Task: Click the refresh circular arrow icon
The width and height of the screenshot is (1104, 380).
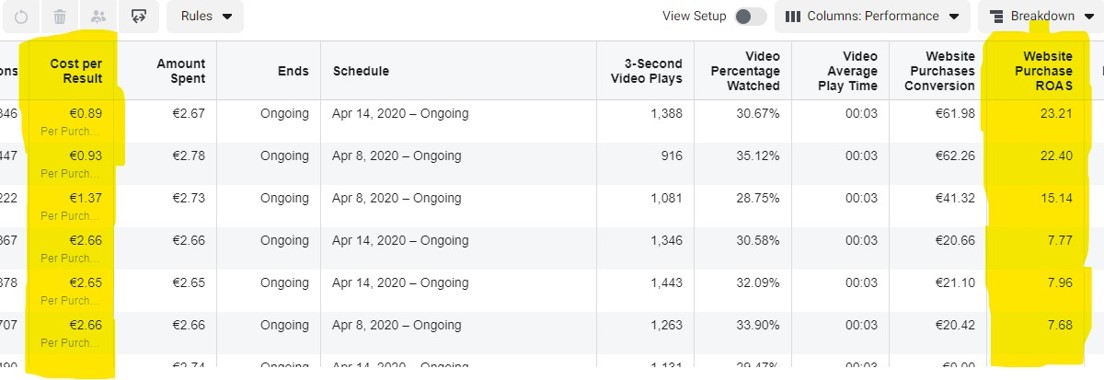Action: [21, 16]
